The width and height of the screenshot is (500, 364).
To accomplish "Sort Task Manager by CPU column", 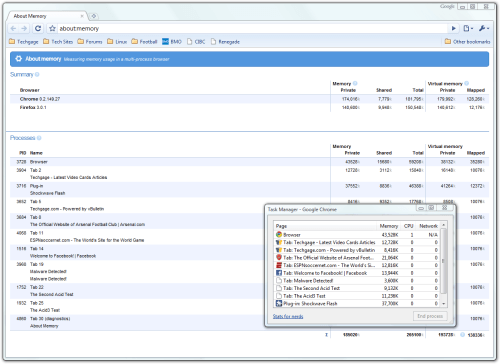I will [x=409, y=226].
